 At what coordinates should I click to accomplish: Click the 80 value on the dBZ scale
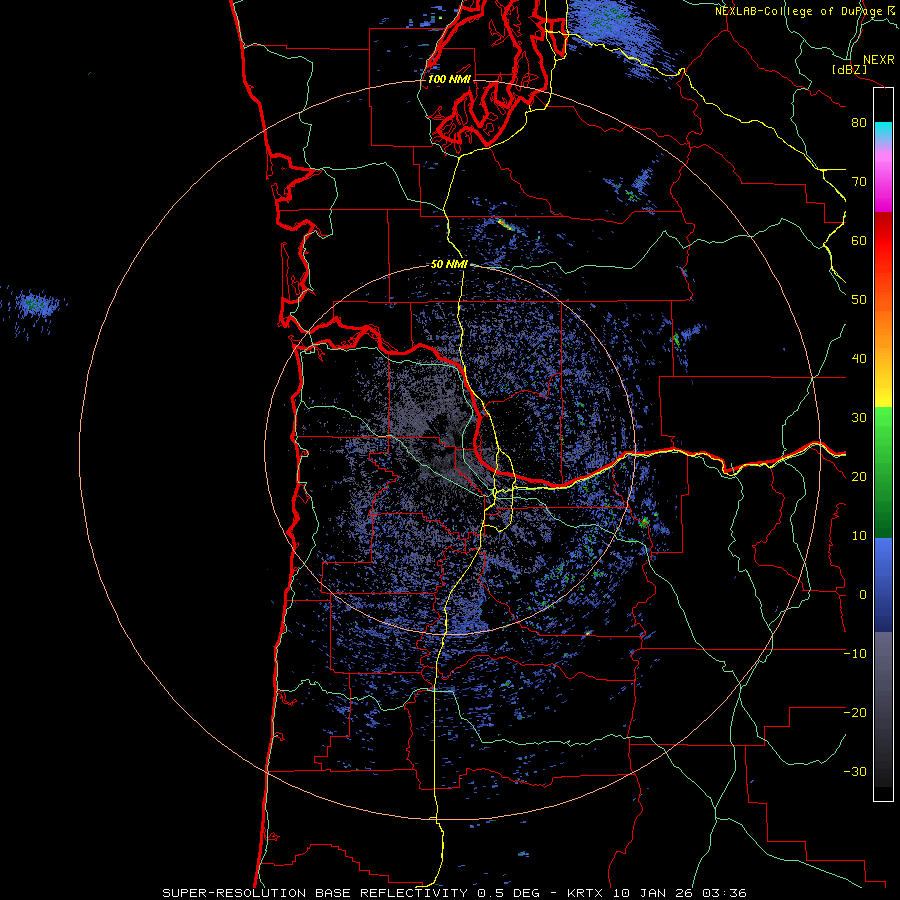(859, 123)
